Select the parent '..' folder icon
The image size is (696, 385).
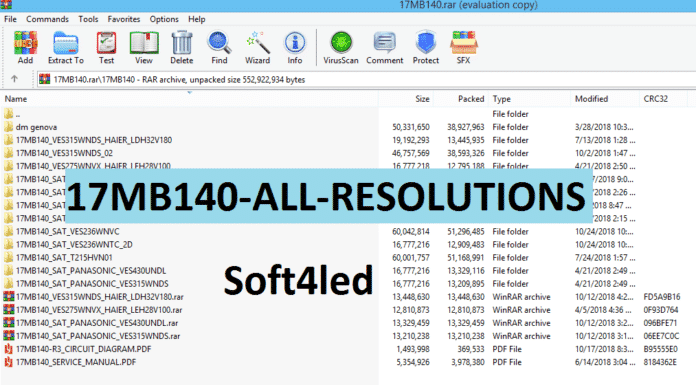8,114
